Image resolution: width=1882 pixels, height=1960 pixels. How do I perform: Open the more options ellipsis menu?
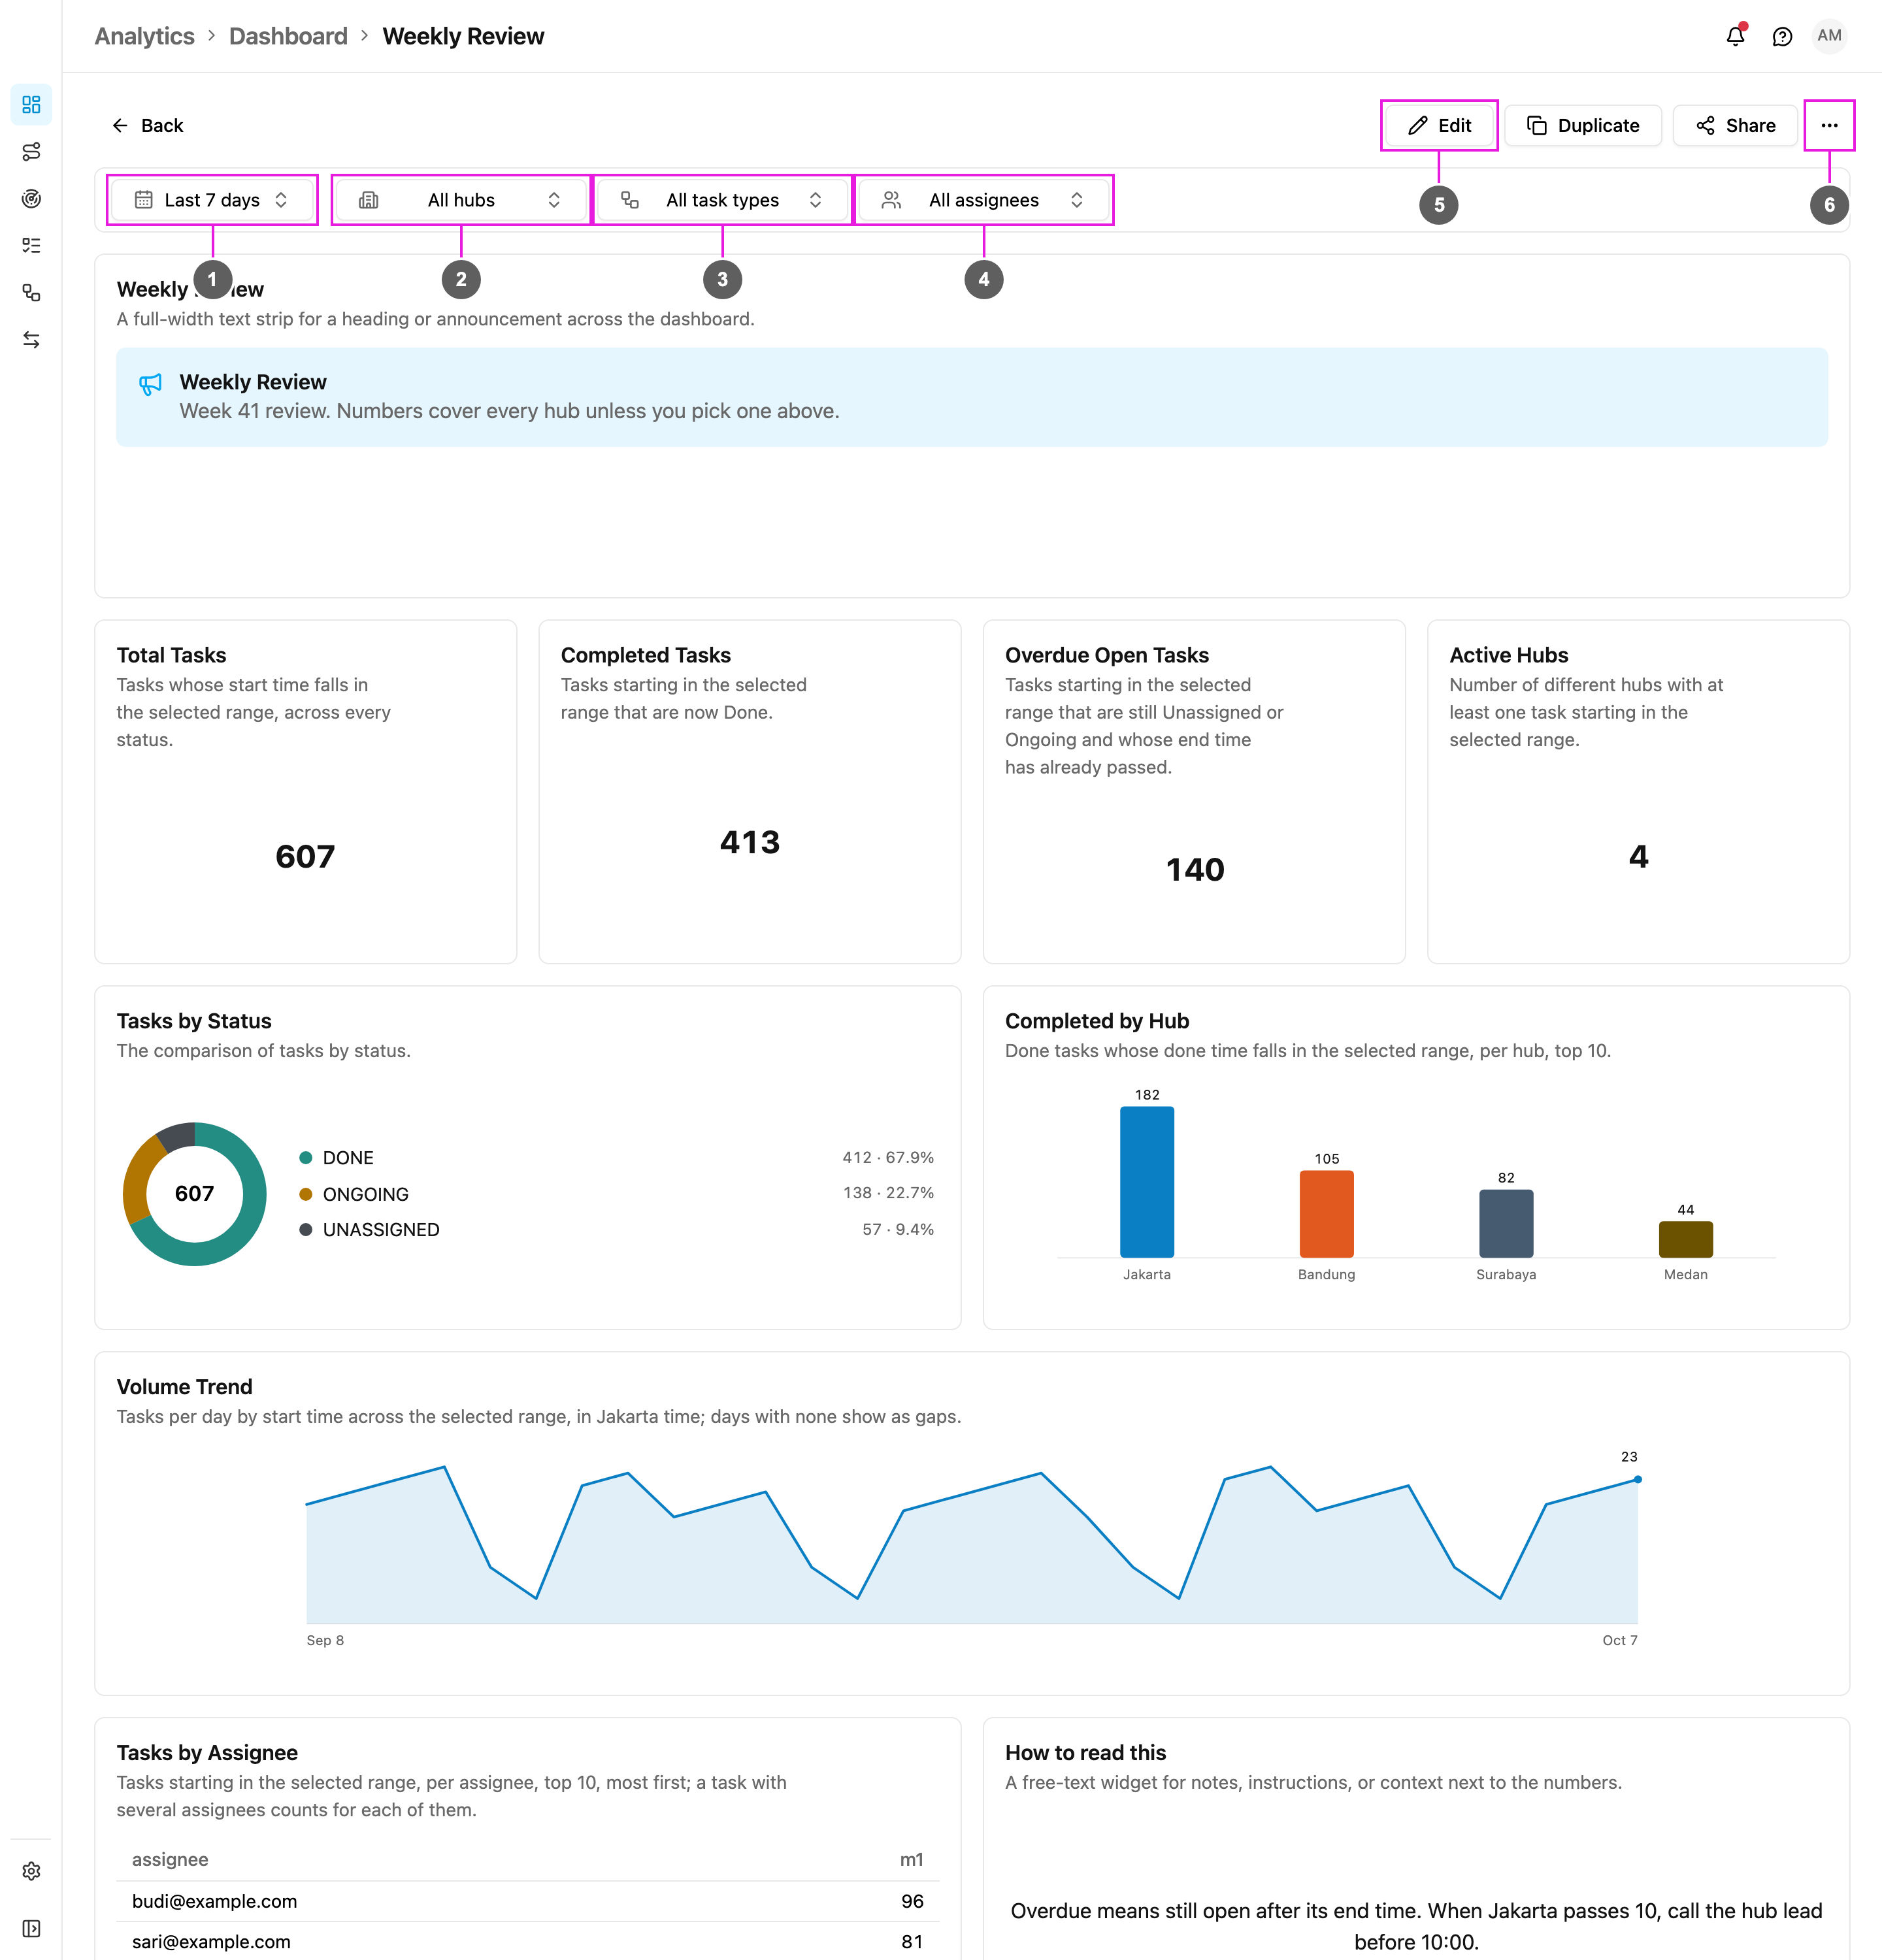[x=1829, y=125]
